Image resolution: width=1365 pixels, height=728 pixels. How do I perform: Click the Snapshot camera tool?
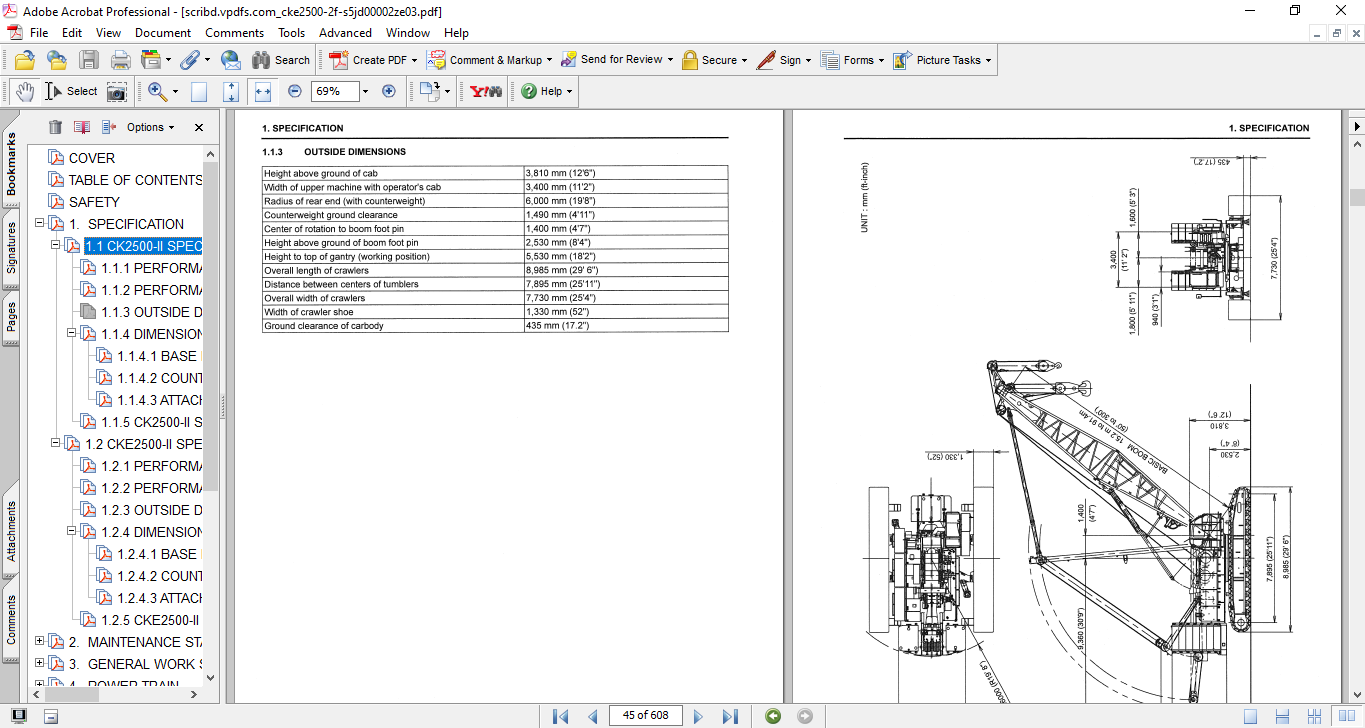[x=117, y=91]
